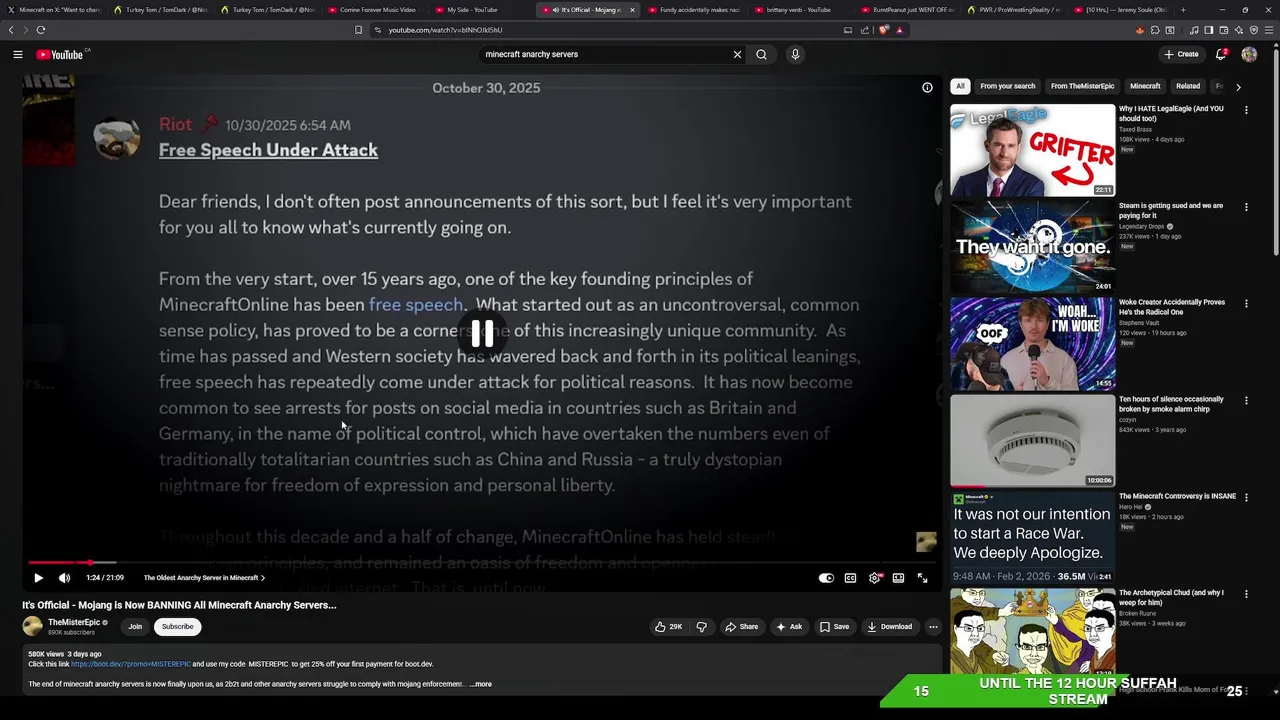Go back with the browser back arrow
This screenshot has width=1280, height=720.
(x=11, y=30)
